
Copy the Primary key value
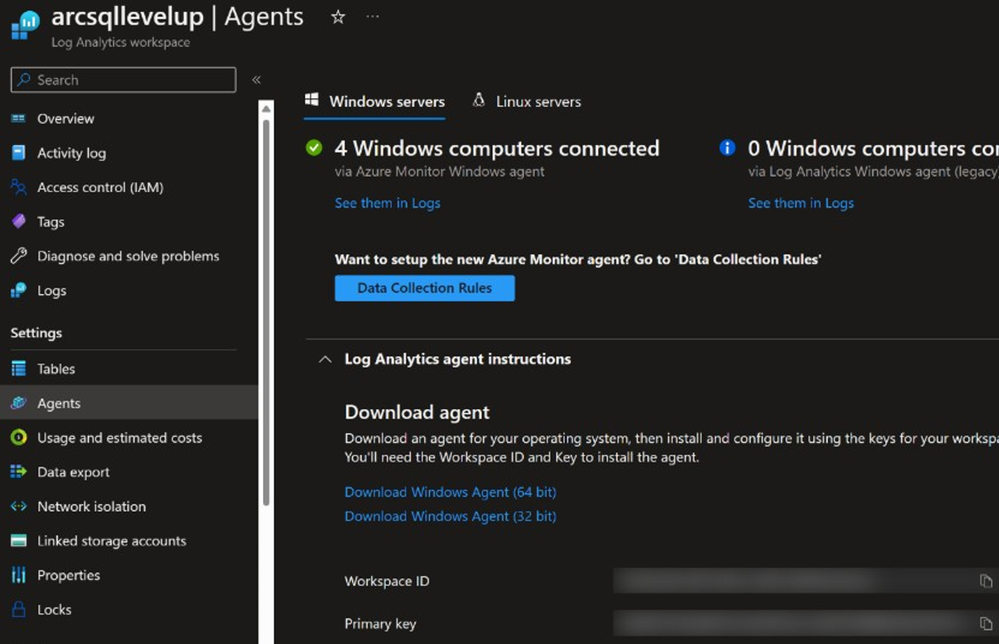pos(986,624)
